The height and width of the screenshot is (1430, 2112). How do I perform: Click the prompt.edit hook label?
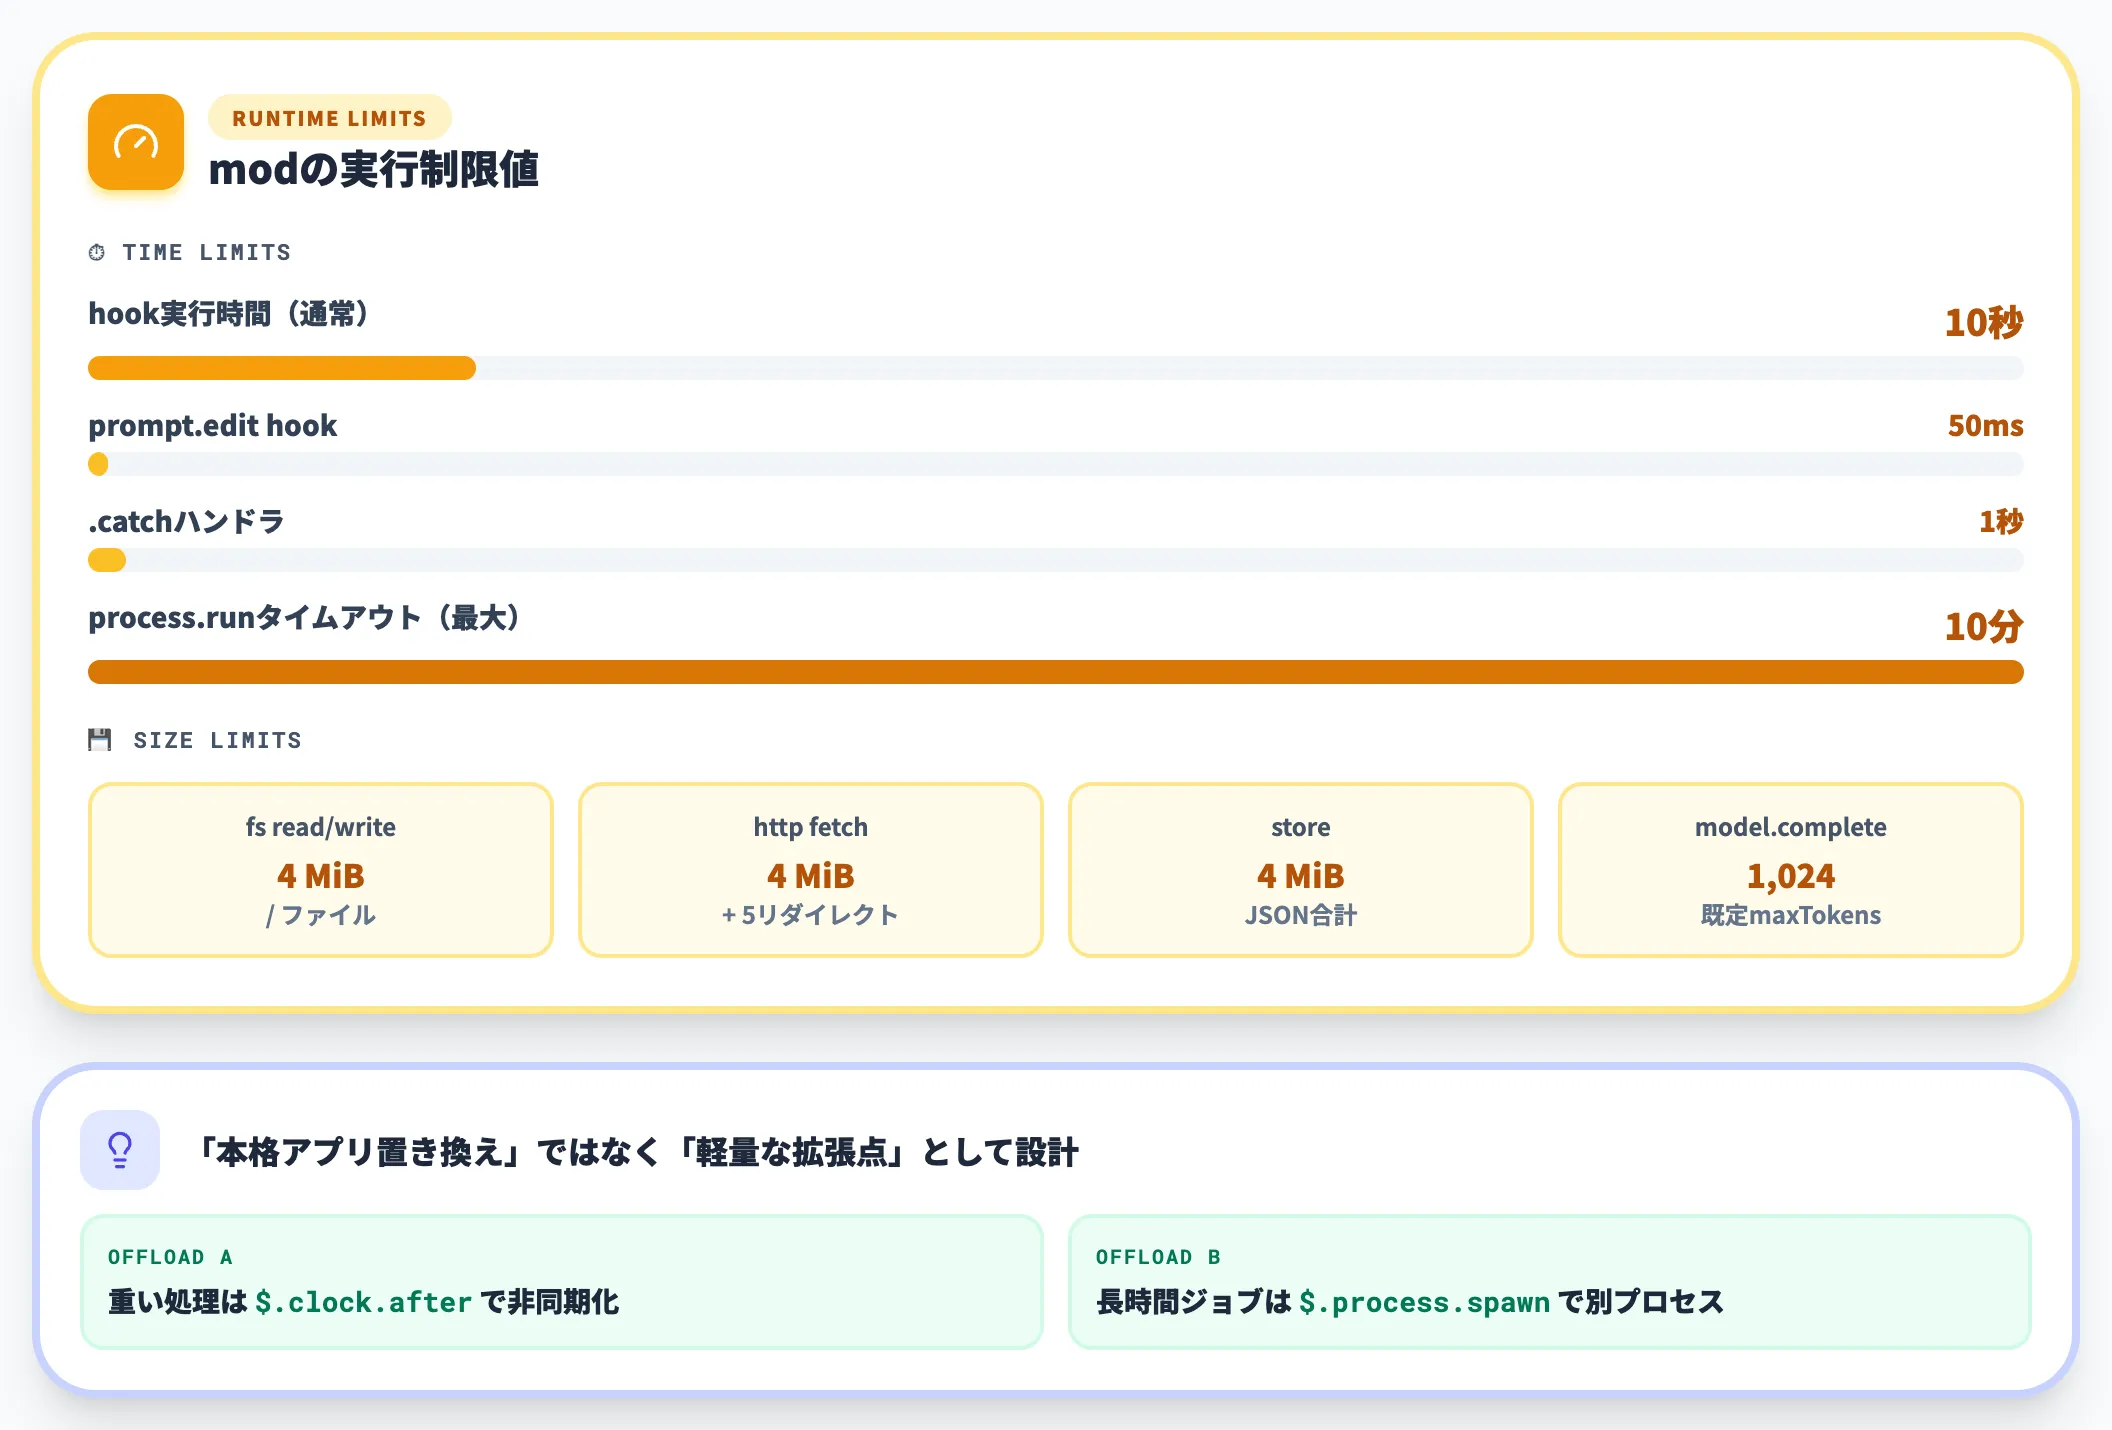[x=213, y=426]
